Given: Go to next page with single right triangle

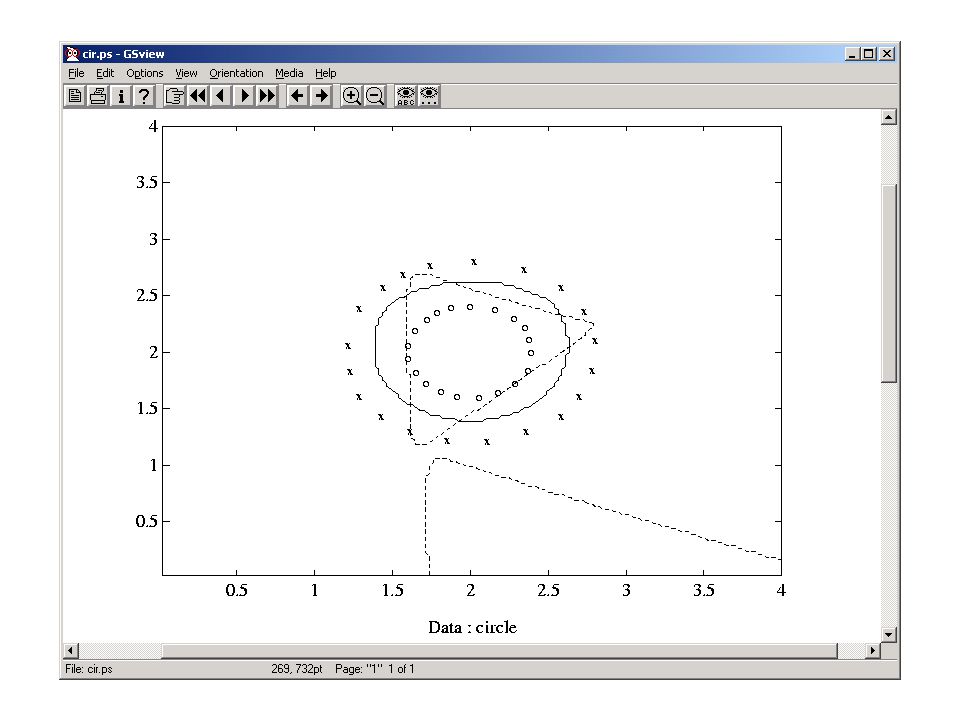Looking at the screenshot, I should click(x=244, y=96).
